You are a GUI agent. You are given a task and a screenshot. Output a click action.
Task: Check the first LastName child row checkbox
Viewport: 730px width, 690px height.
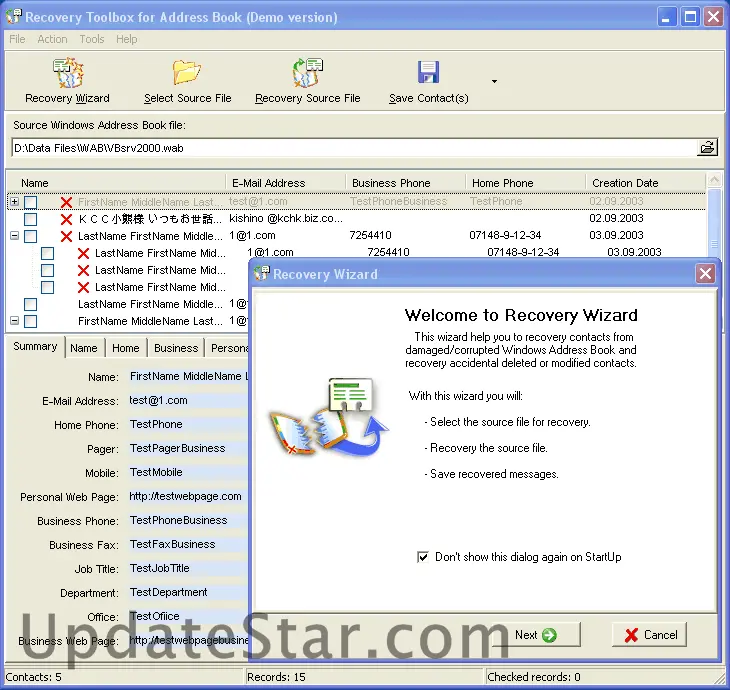tap(47, 253)
